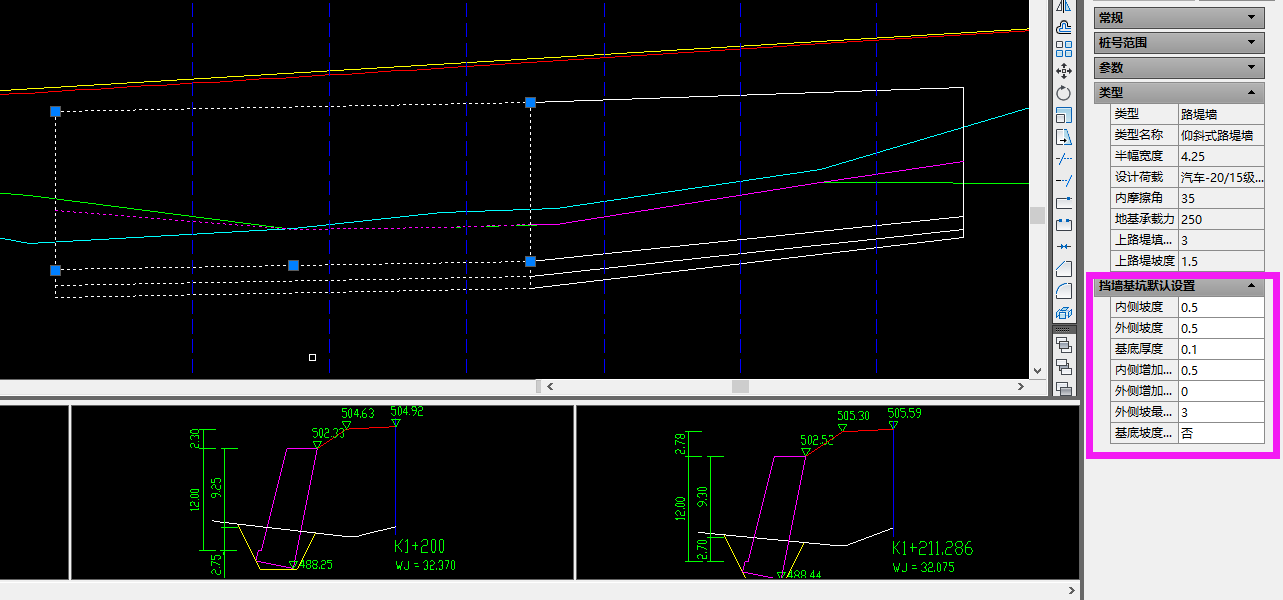Open the 基底坡度 value showing 否
1283x600 pixels.
point(1220,433)
